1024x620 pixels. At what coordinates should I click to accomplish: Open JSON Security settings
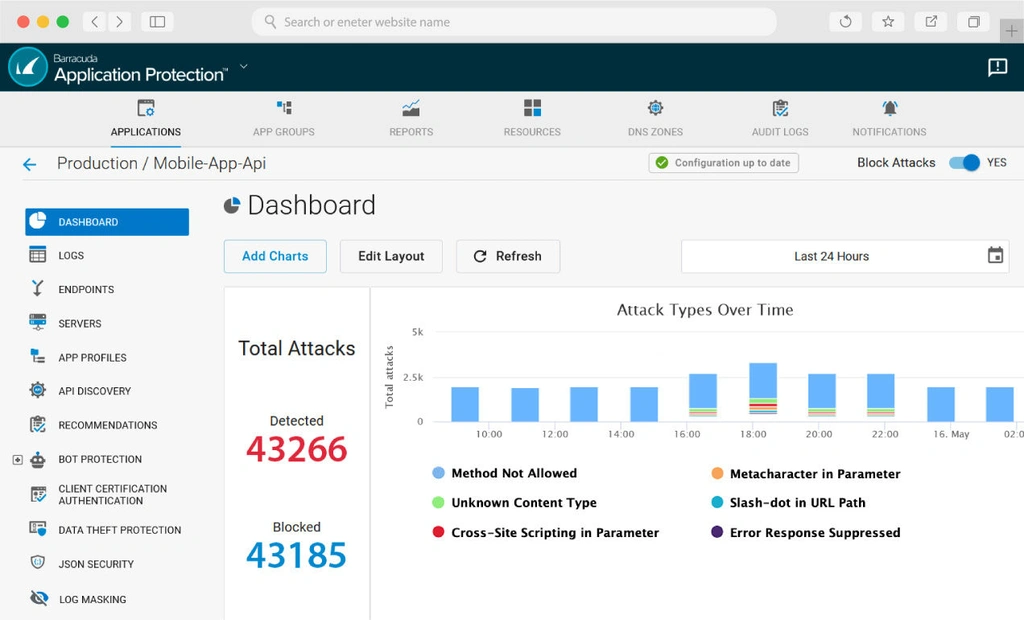point(95,564)
